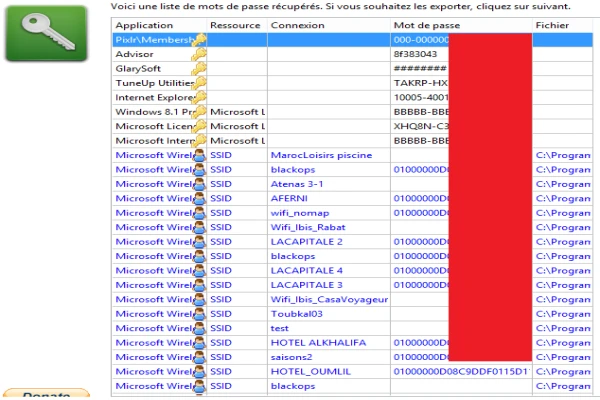Click the Toubkal03 connection name
The width and height of the screenshot is (600, 400).
297,314
